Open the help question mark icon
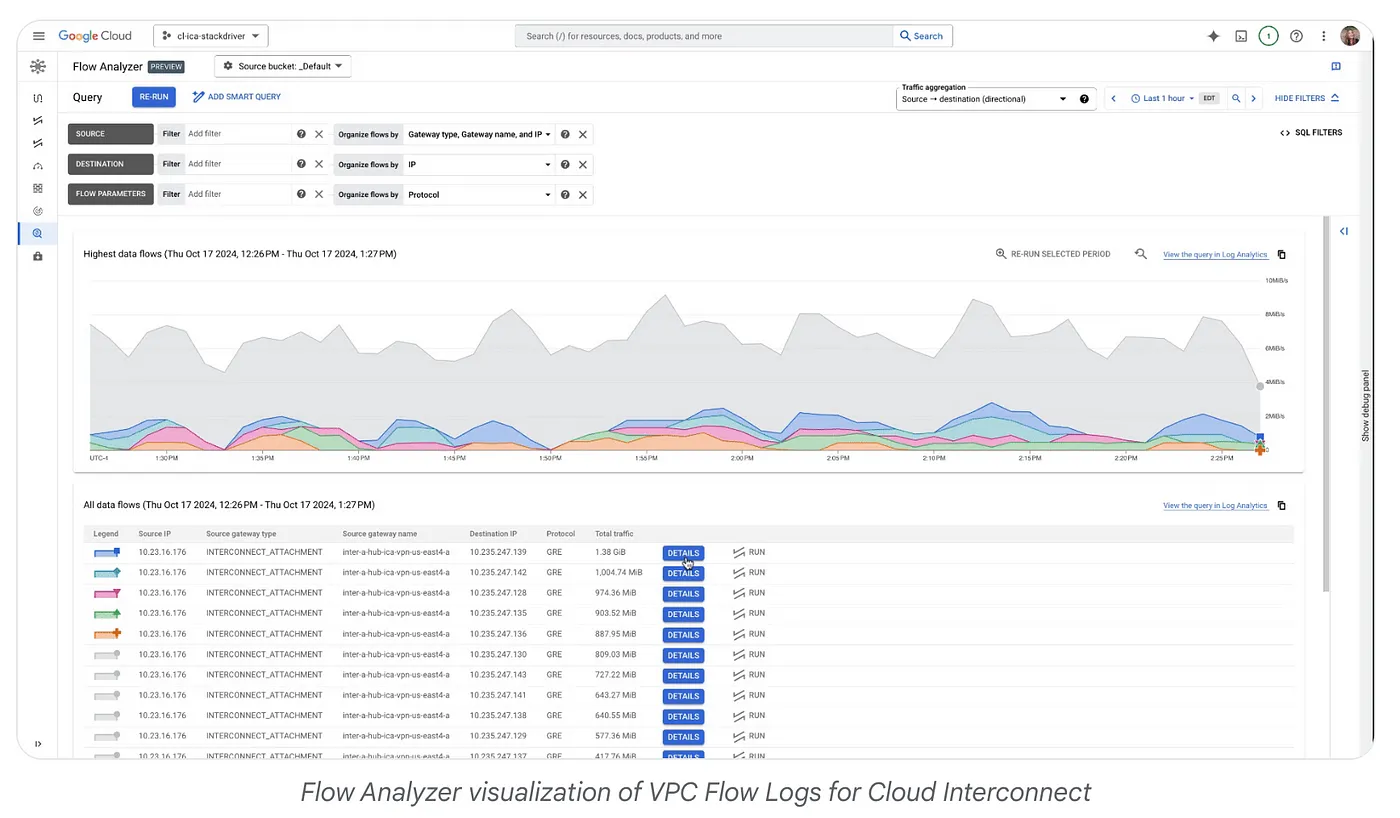The image size is (1400, 818). click(1296, 36)
